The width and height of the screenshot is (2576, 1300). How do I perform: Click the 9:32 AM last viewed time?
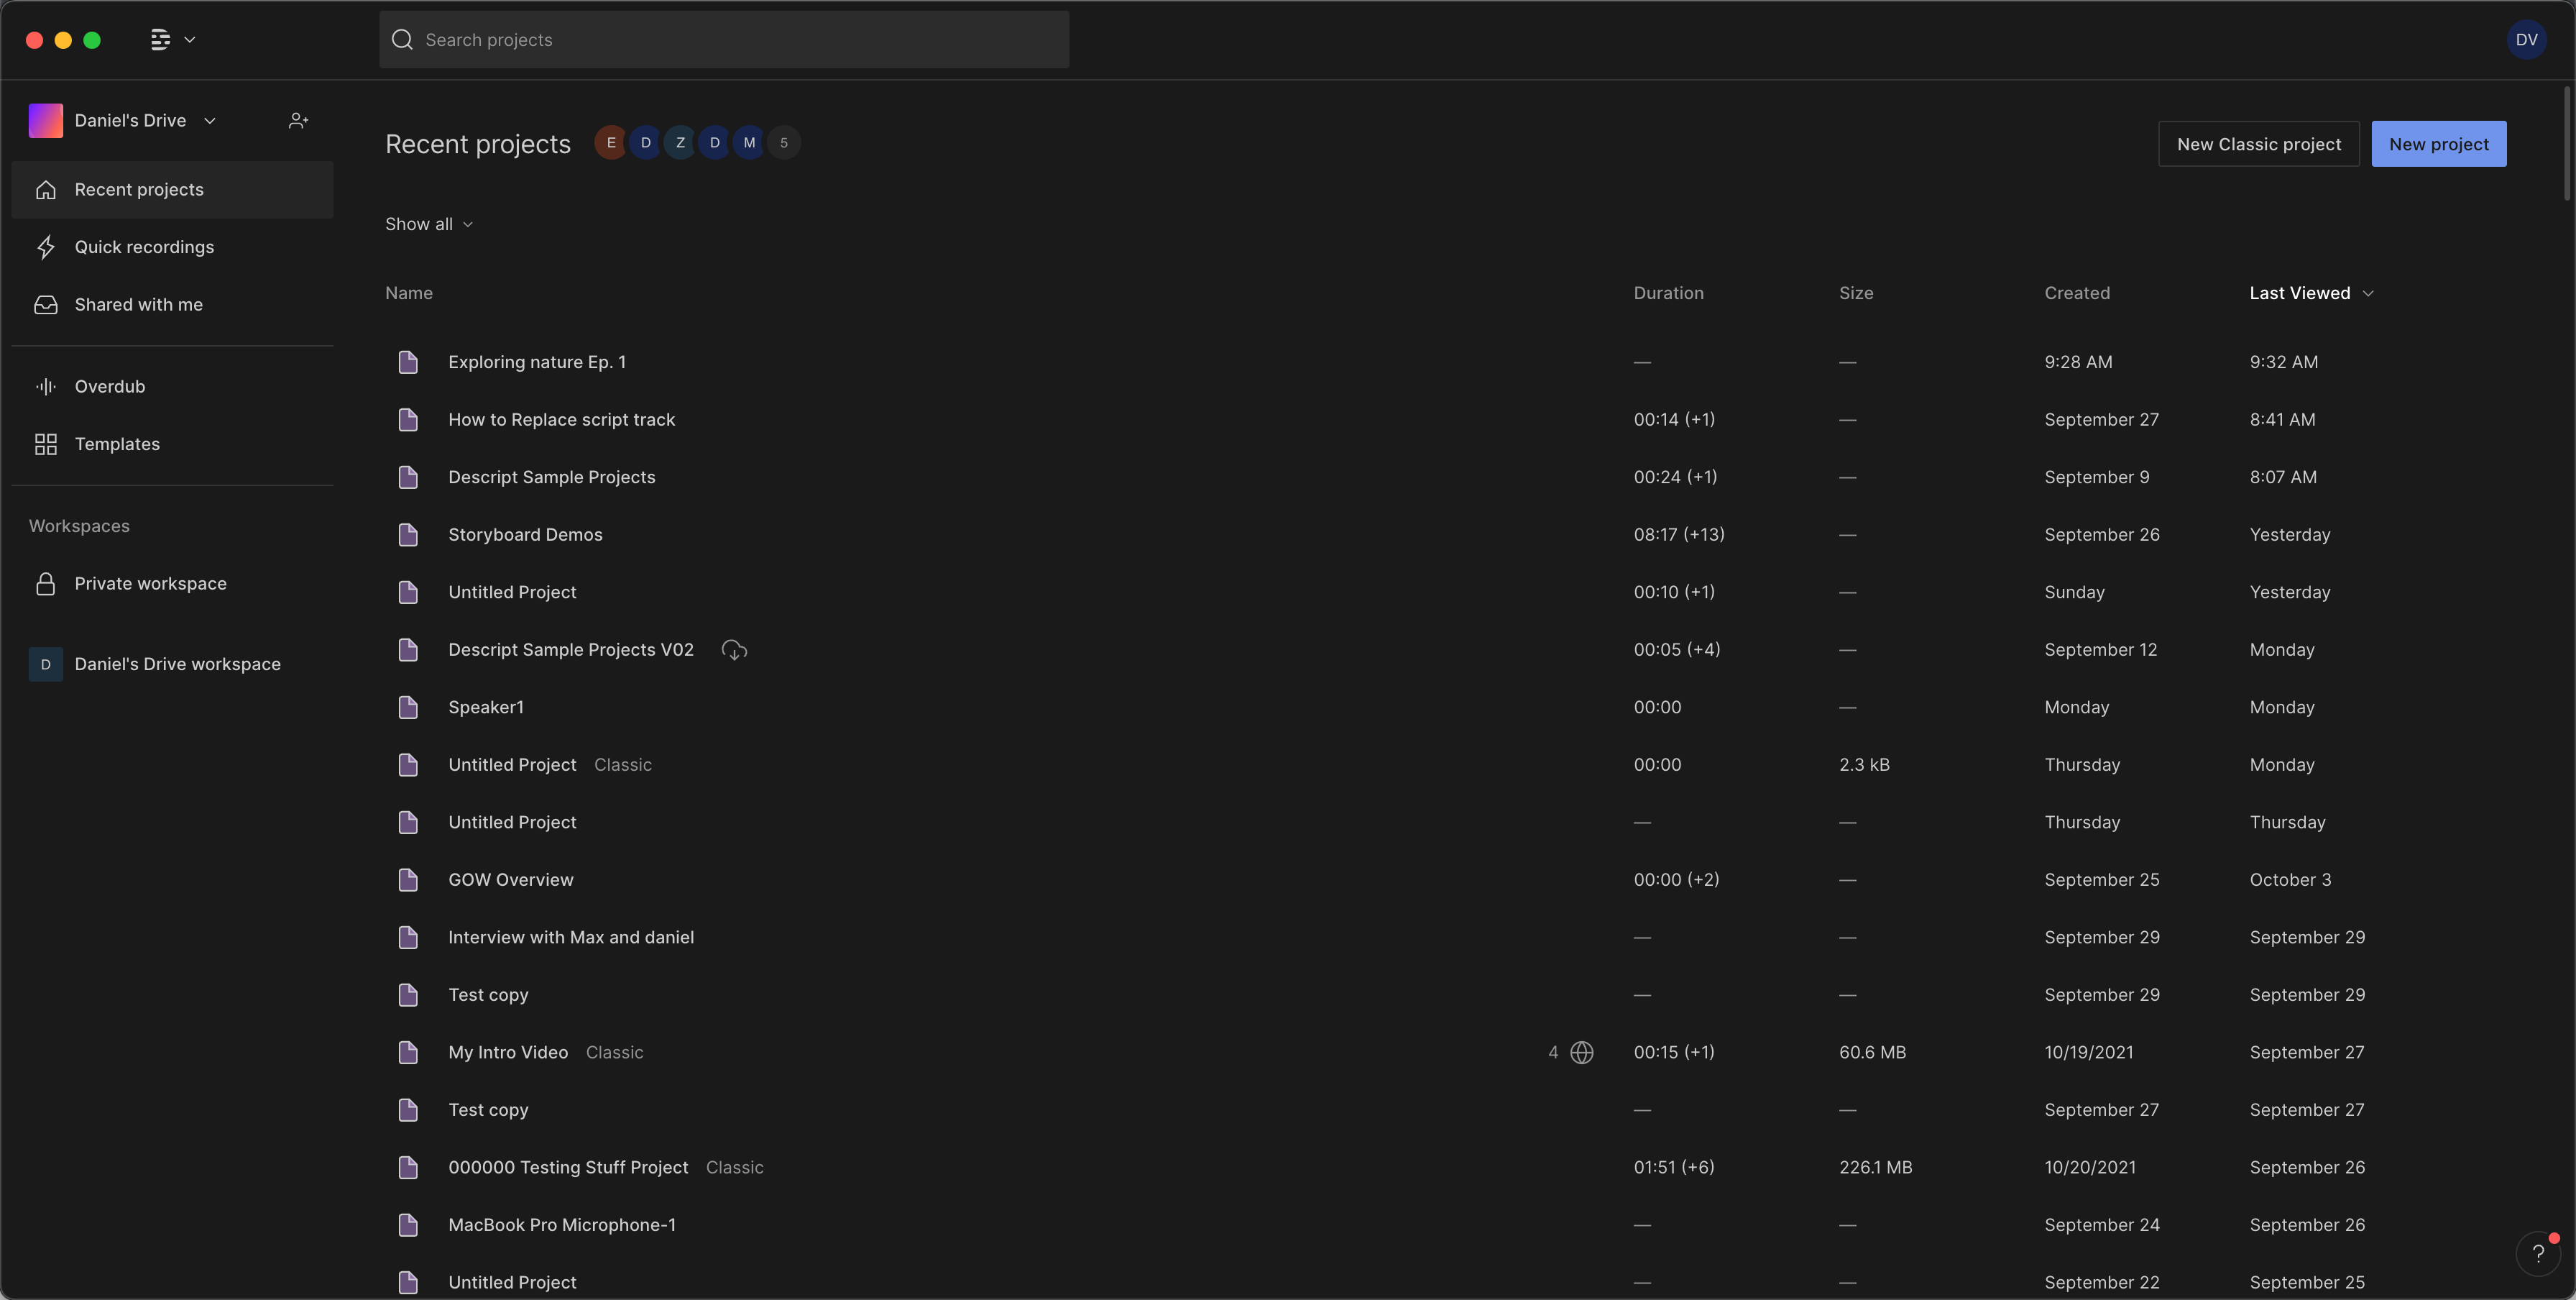click(2283, 362)
